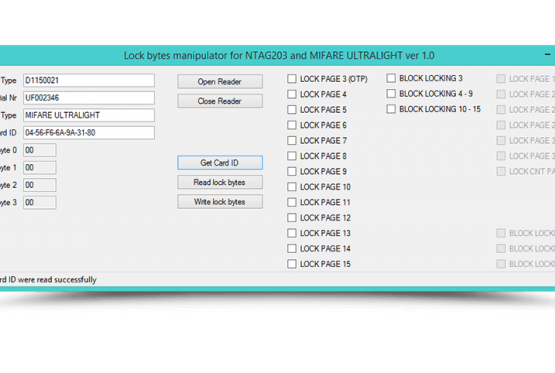This screenshot has width=555, height=373.
Task: Click the Read lock bytes button
Action: pos(220,182)
